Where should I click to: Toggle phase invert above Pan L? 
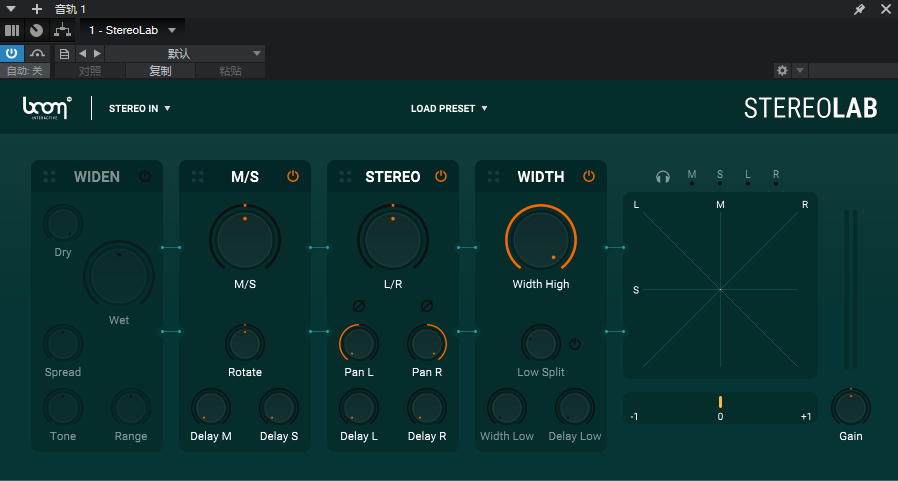(x=359, y=307)
